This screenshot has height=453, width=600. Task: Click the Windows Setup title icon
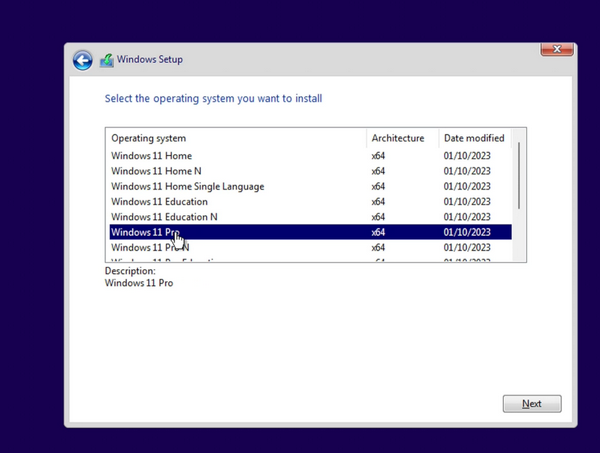(x=106, y=60)
